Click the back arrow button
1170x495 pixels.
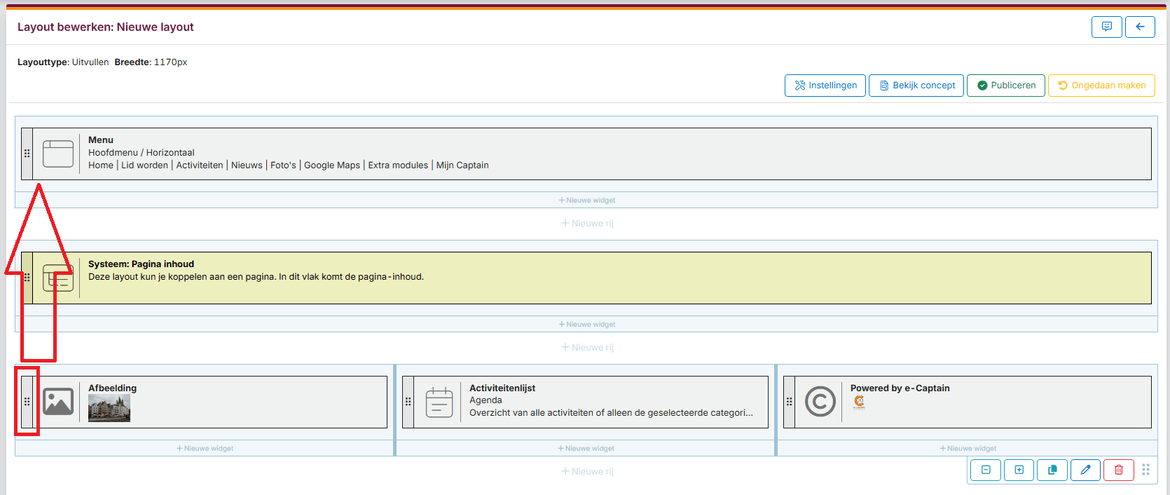tap(1140, 27)
